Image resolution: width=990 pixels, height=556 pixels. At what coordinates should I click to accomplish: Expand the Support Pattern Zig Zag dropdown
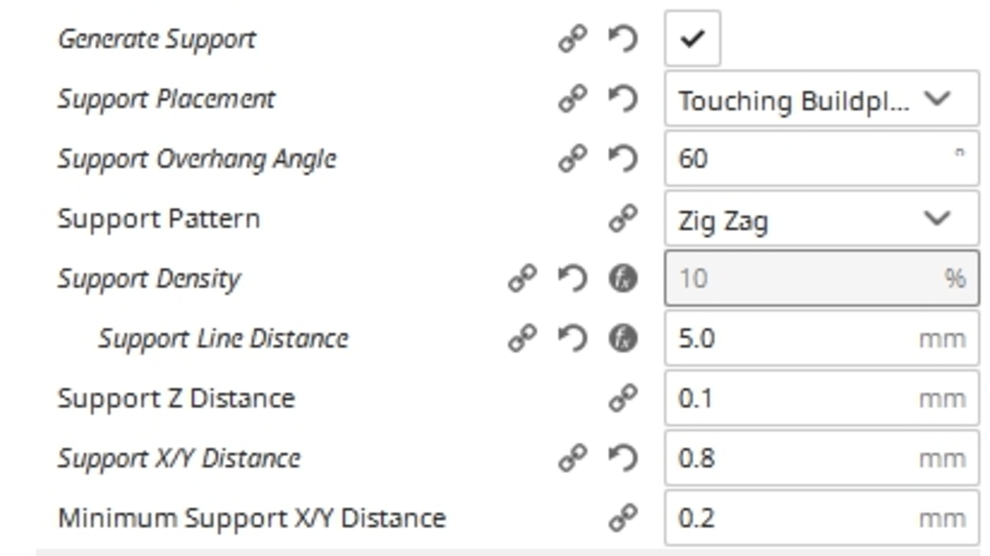click(x=820, y=219)
